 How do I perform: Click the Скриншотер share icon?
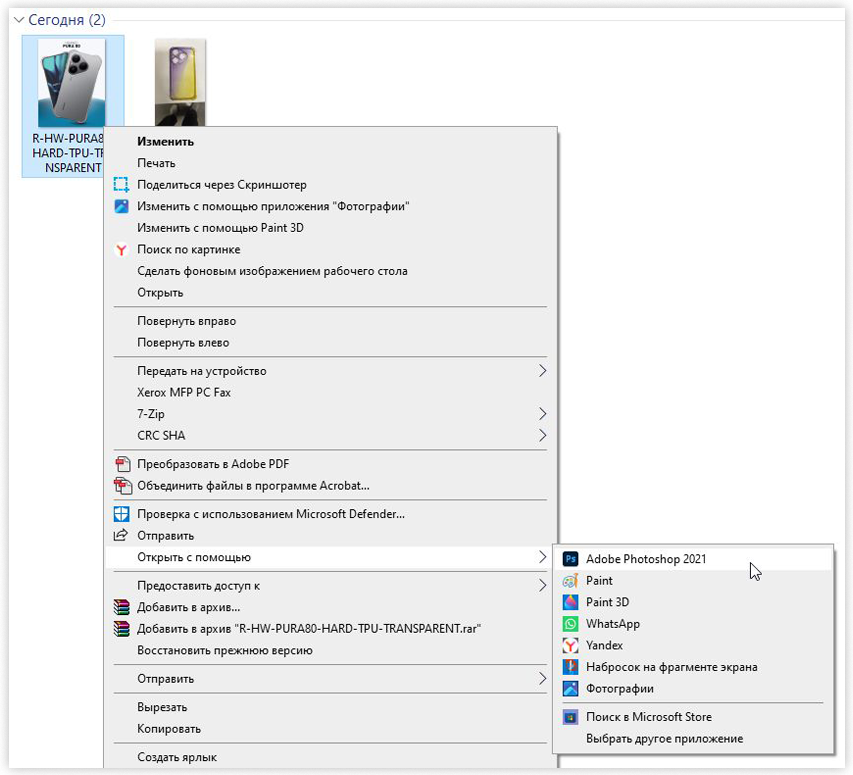pyautogui.click(x=121, y=185)
